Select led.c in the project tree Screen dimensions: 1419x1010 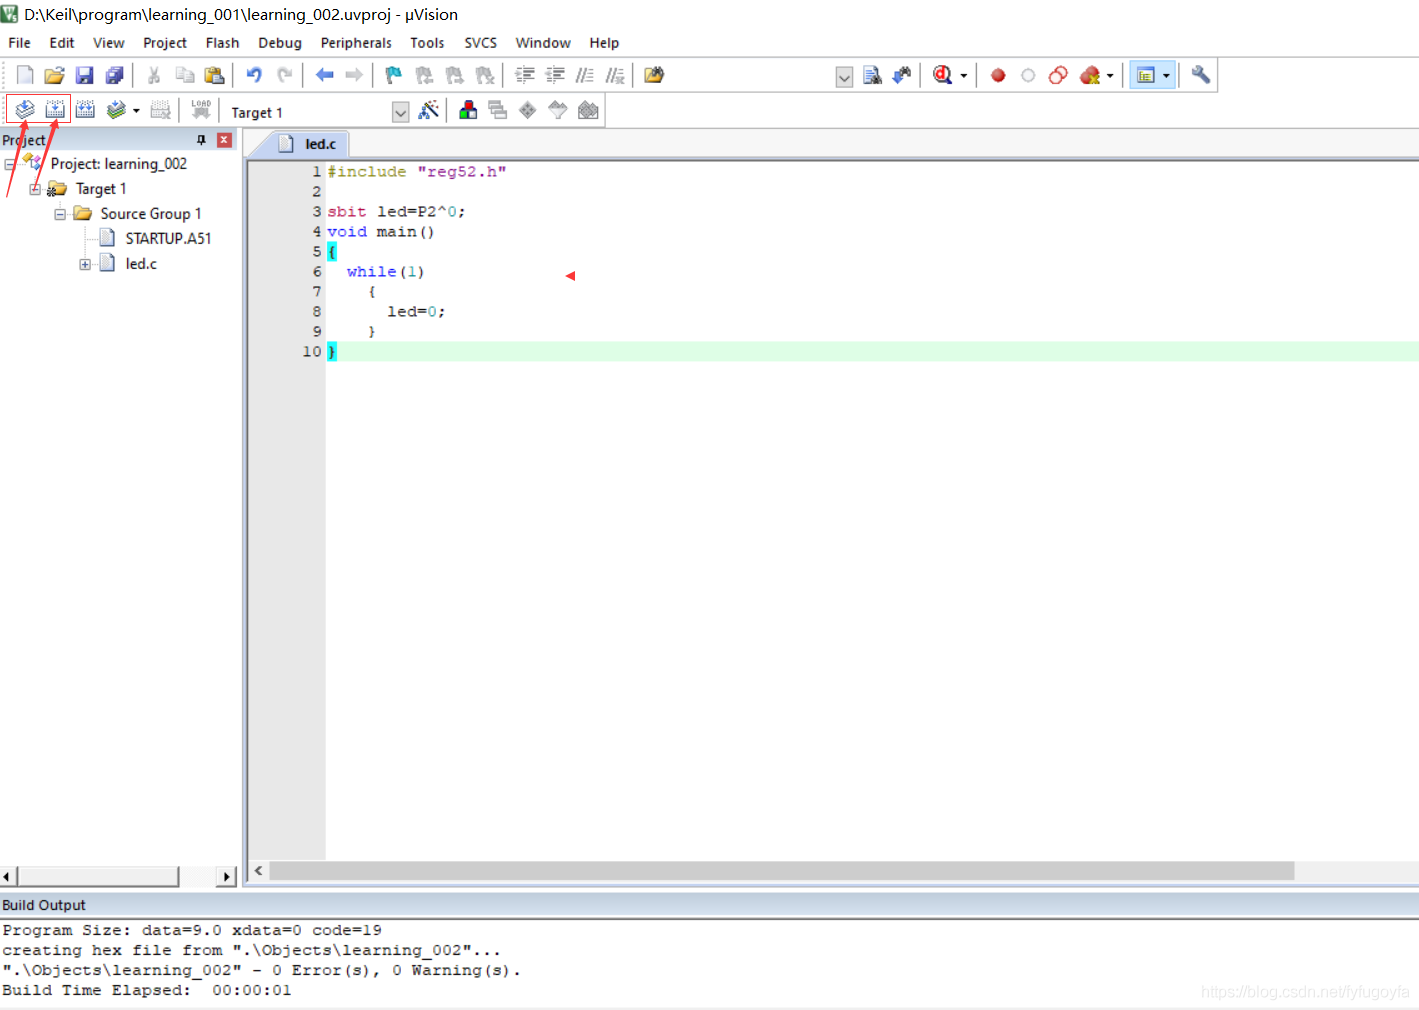click(141, 264)
